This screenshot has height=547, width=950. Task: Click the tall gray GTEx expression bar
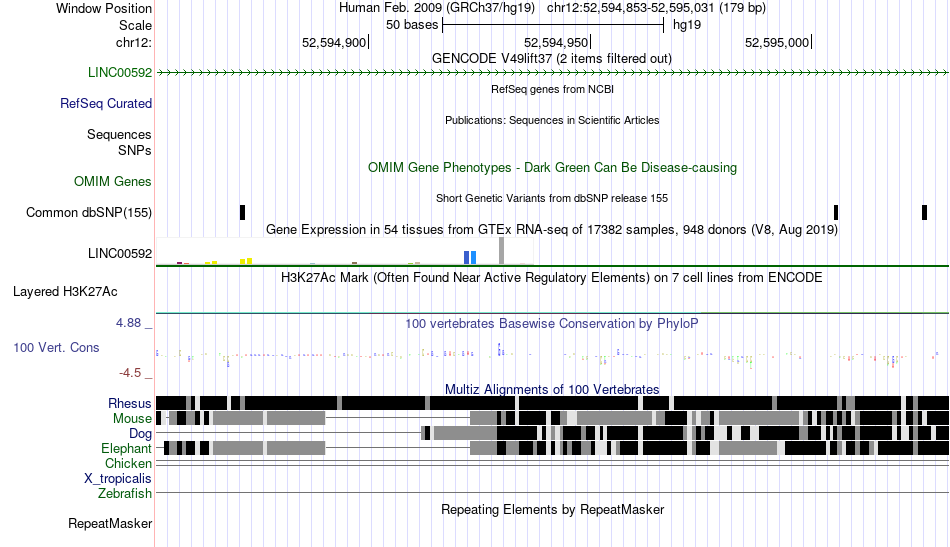(501, 251)
